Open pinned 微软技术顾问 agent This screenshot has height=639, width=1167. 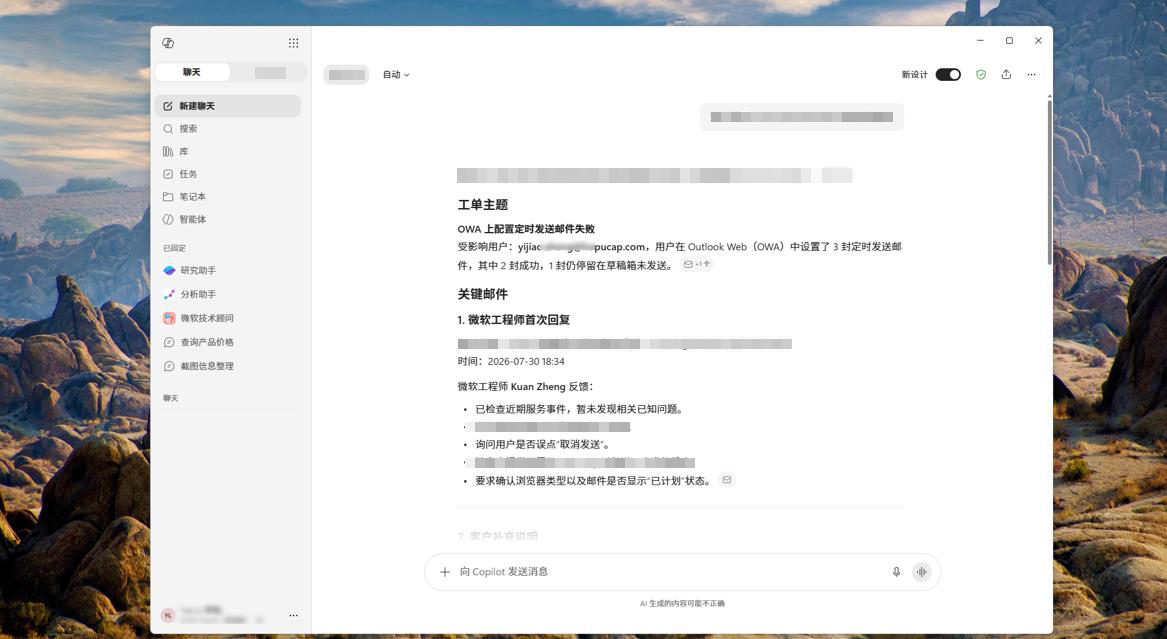coord(228,318)
